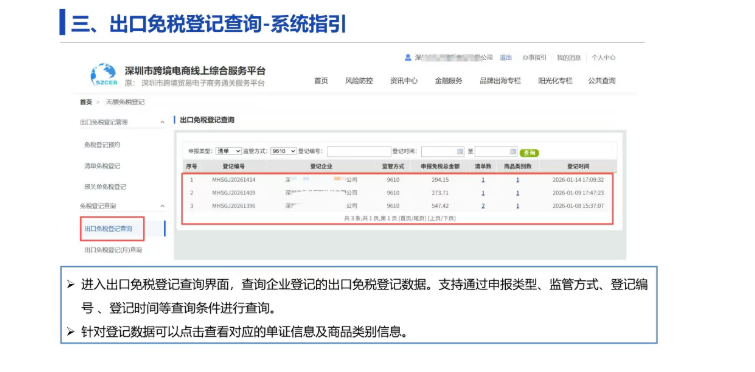
Task: Focus the 登记时间 end date field
Action: click(496, 152)
